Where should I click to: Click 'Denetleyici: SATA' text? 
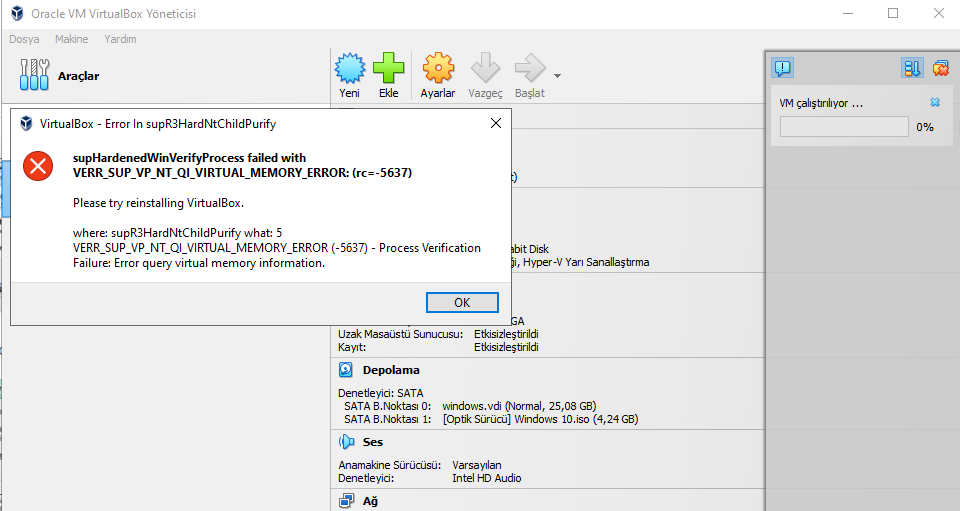click(x=381, y=393)
